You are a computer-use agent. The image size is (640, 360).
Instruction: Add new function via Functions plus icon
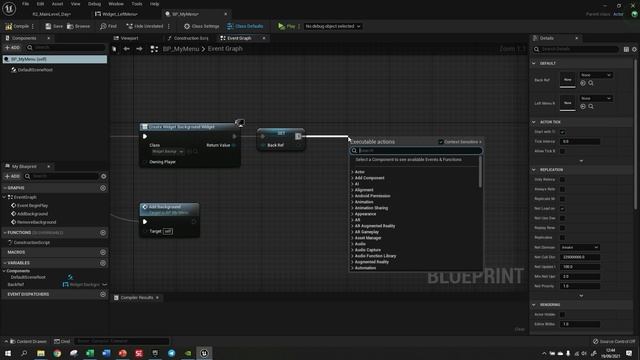click(103, 233)
